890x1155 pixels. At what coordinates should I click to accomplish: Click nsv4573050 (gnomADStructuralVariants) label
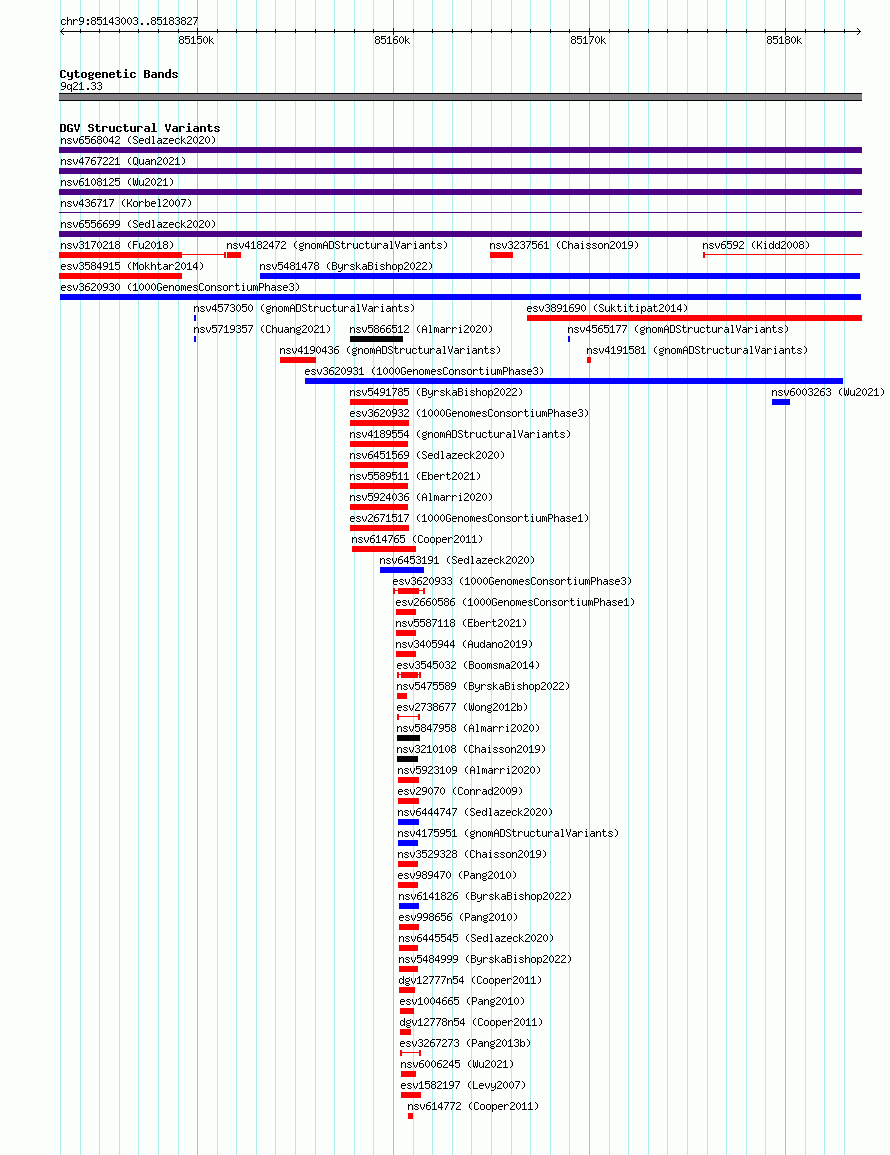(x=304, y=309)
